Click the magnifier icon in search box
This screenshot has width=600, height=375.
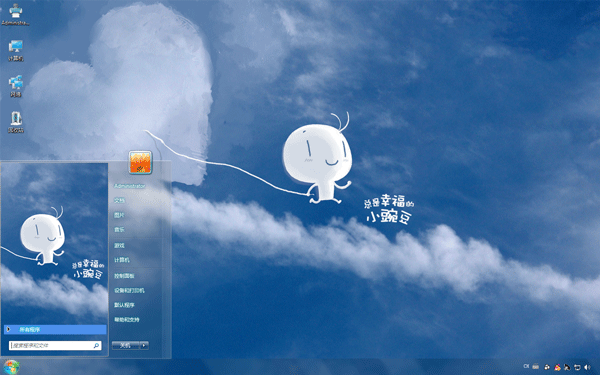click(x=96, y=346)
